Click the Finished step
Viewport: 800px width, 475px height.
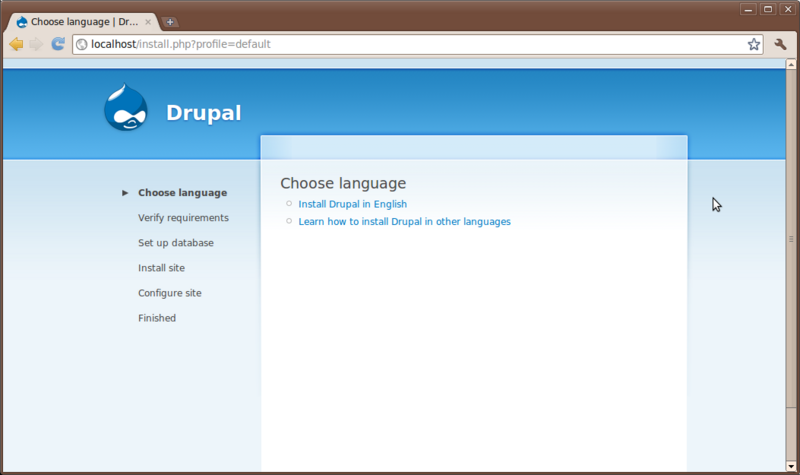pos(157,318)
